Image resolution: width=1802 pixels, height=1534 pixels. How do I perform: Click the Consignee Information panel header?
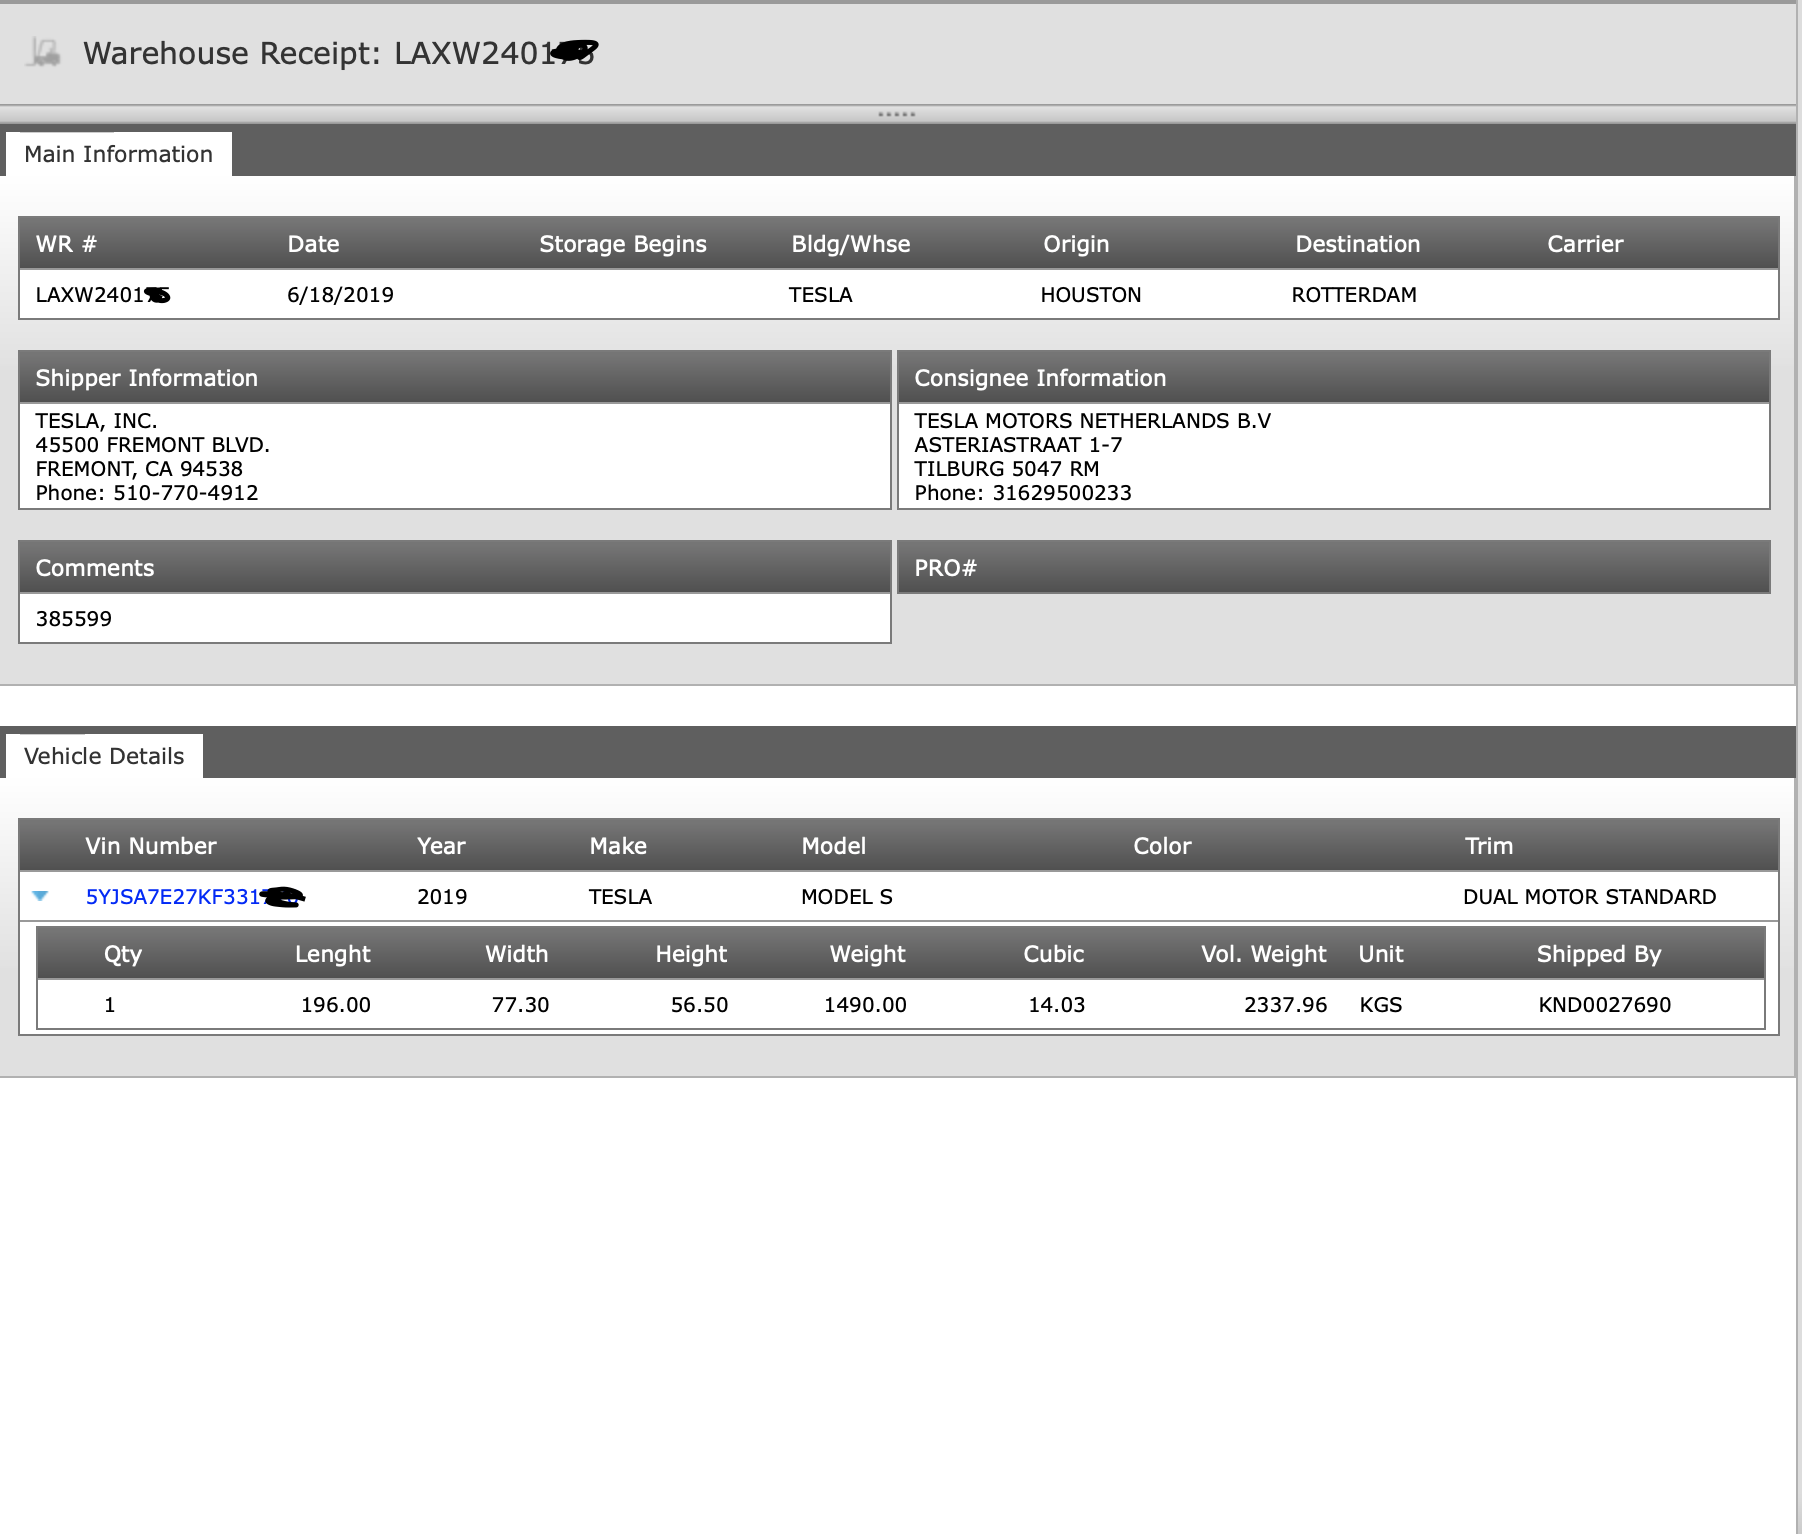(x=1333, y=378)
